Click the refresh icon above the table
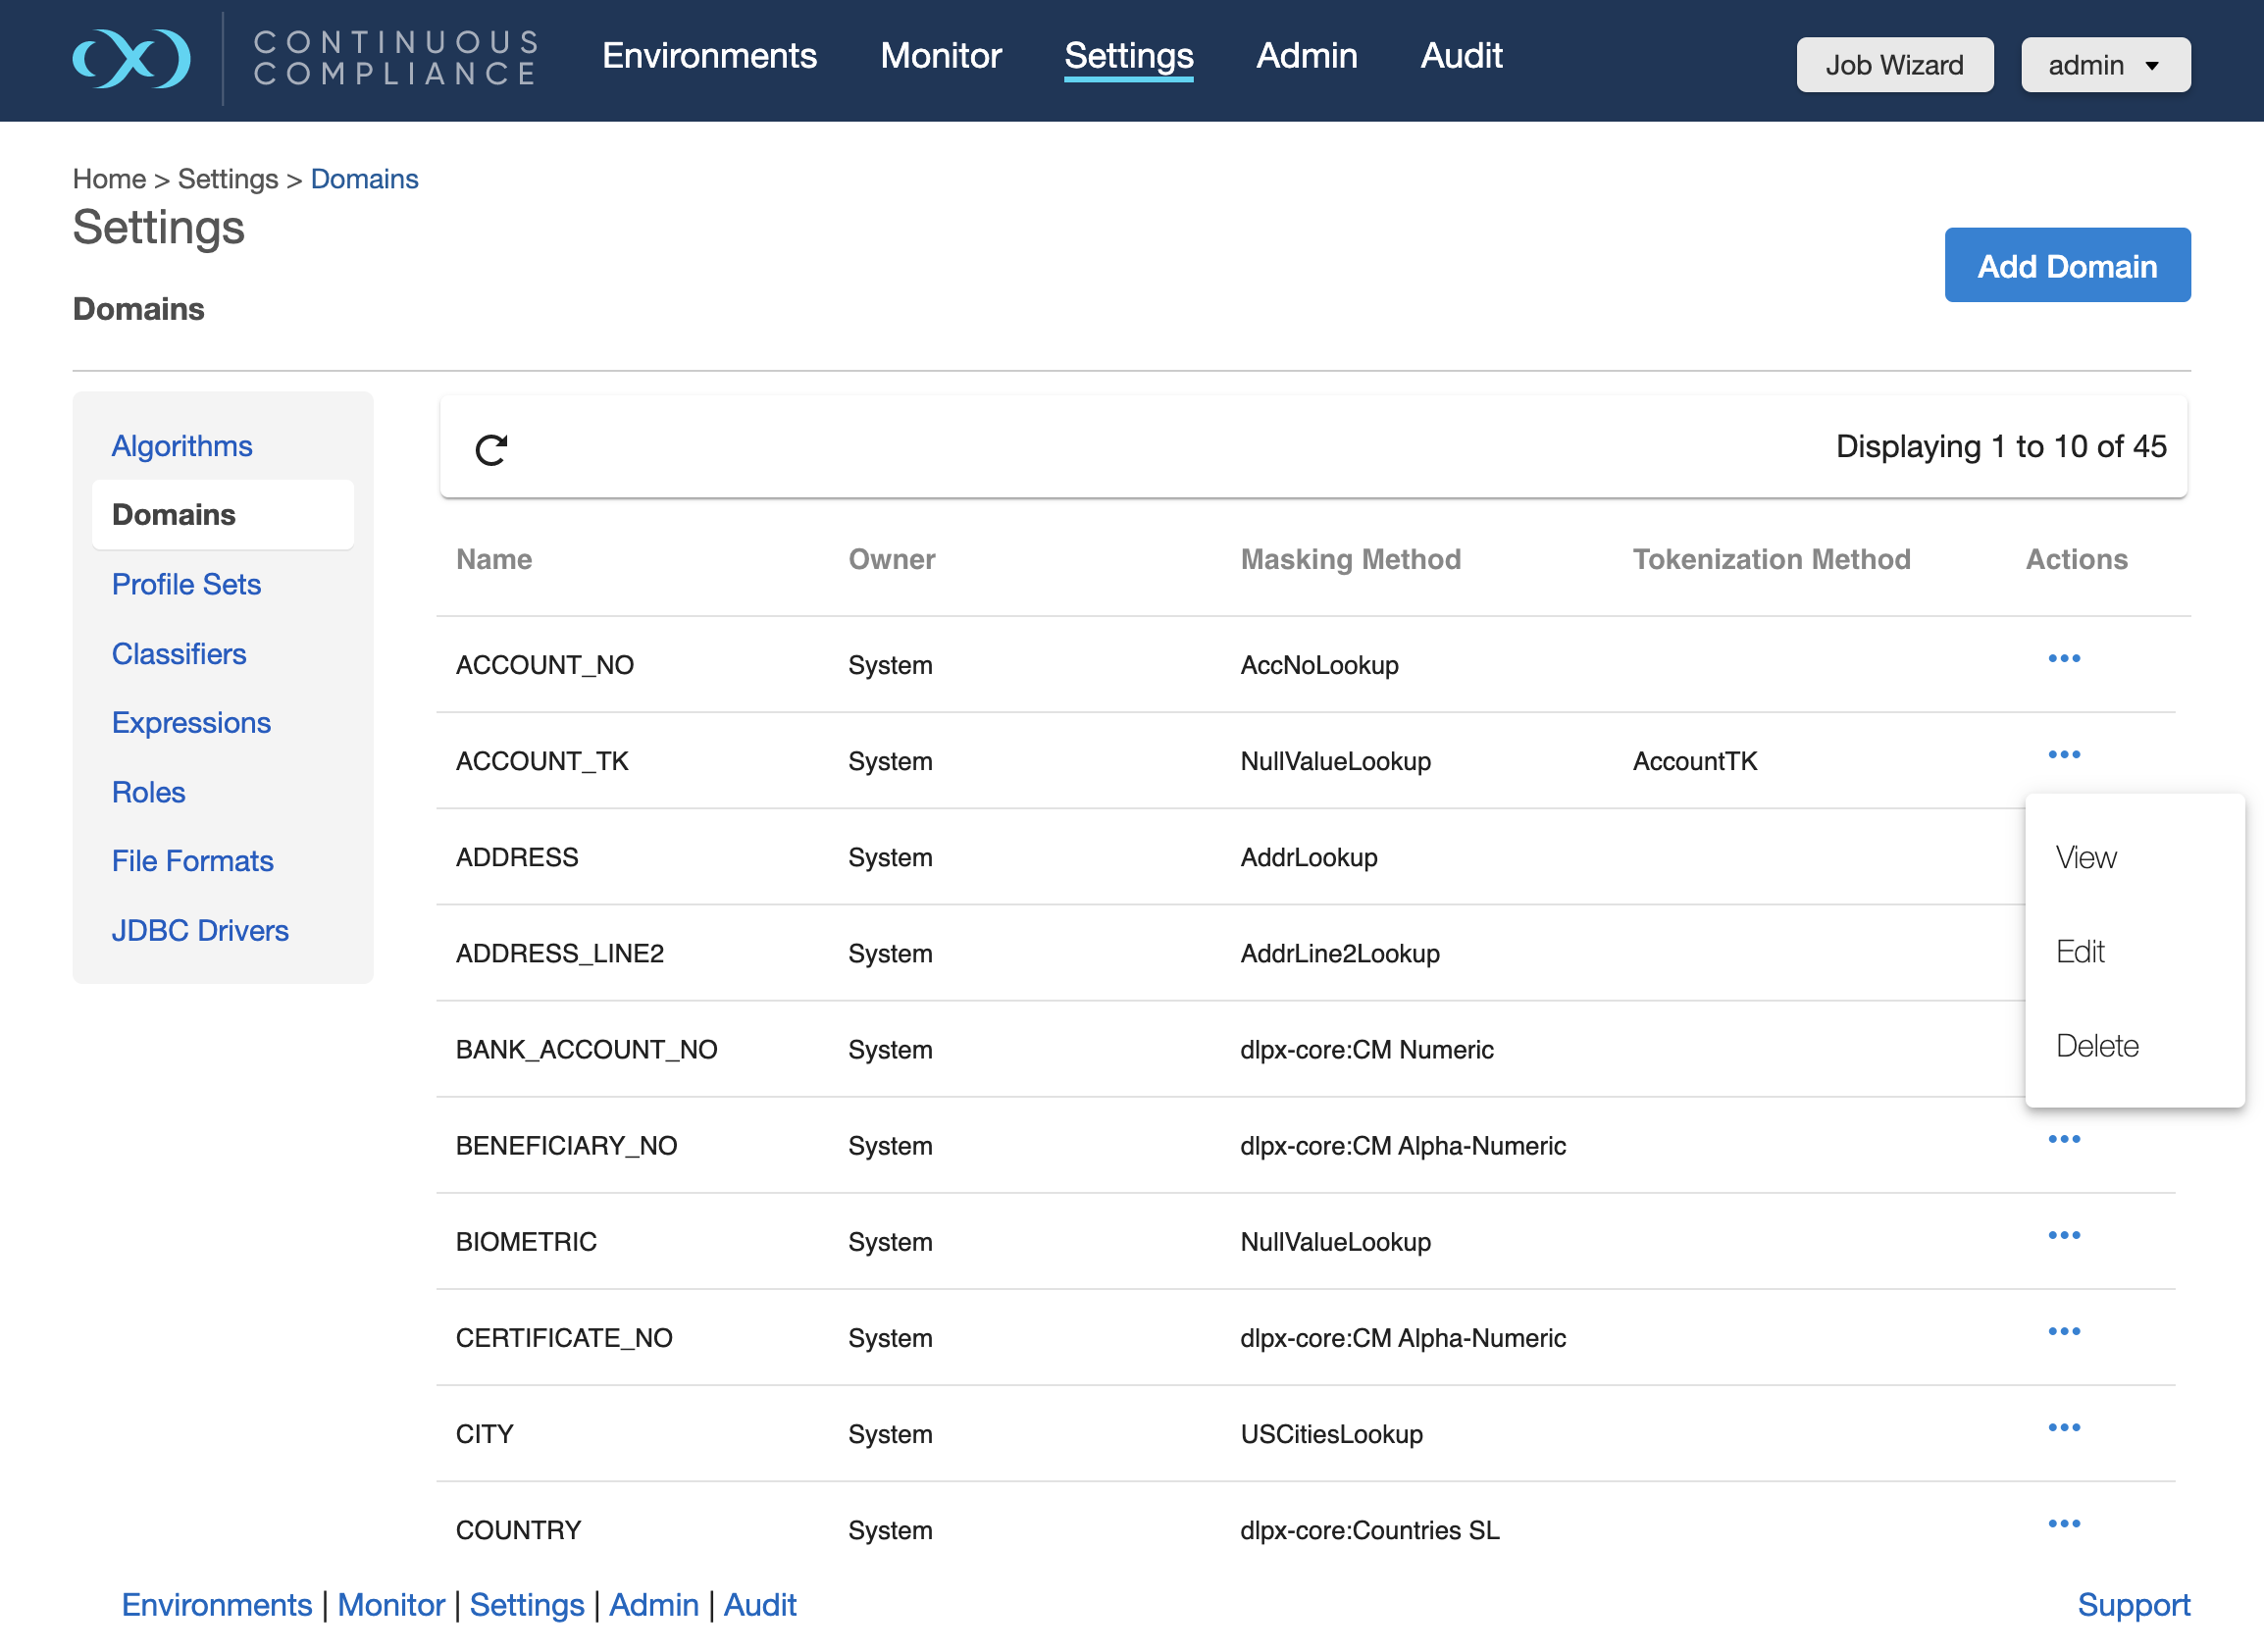This screenshot has width=2264, height=1652. click(491, 449)
